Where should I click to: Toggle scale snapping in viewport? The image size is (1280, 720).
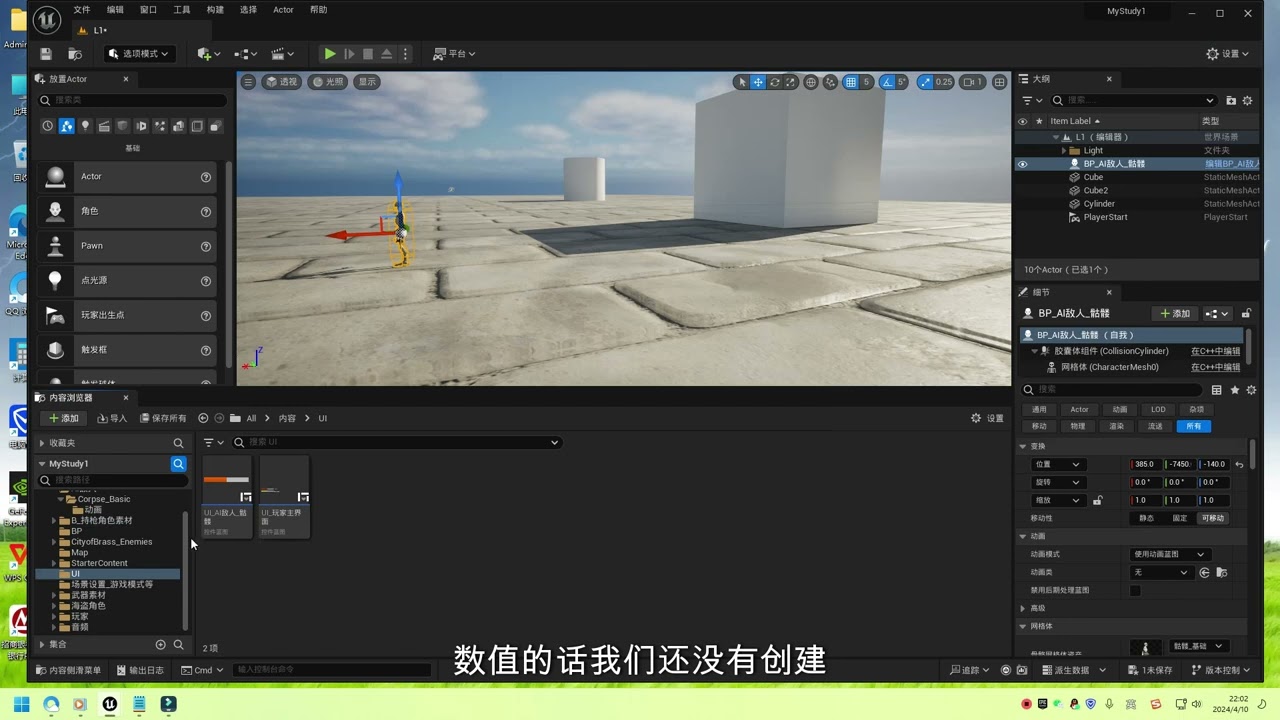[925, 82]
